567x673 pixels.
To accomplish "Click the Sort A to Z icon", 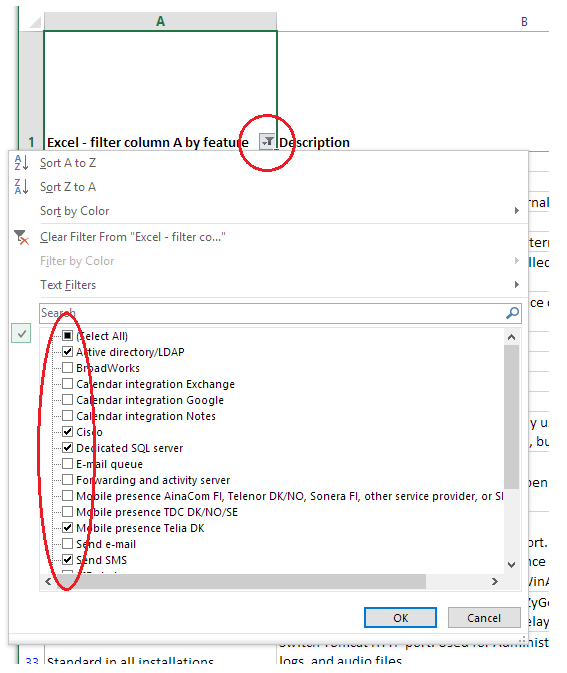I will pos(21,163).
